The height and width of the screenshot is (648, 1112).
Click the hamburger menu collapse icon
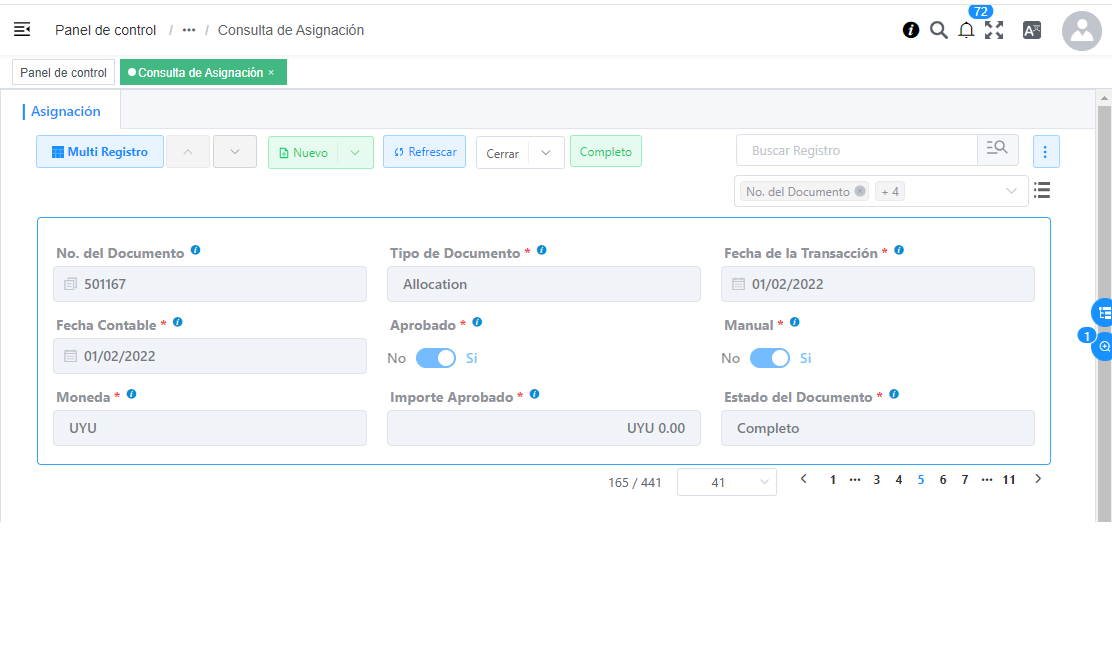pyautogui.click(x=22, y=30)
